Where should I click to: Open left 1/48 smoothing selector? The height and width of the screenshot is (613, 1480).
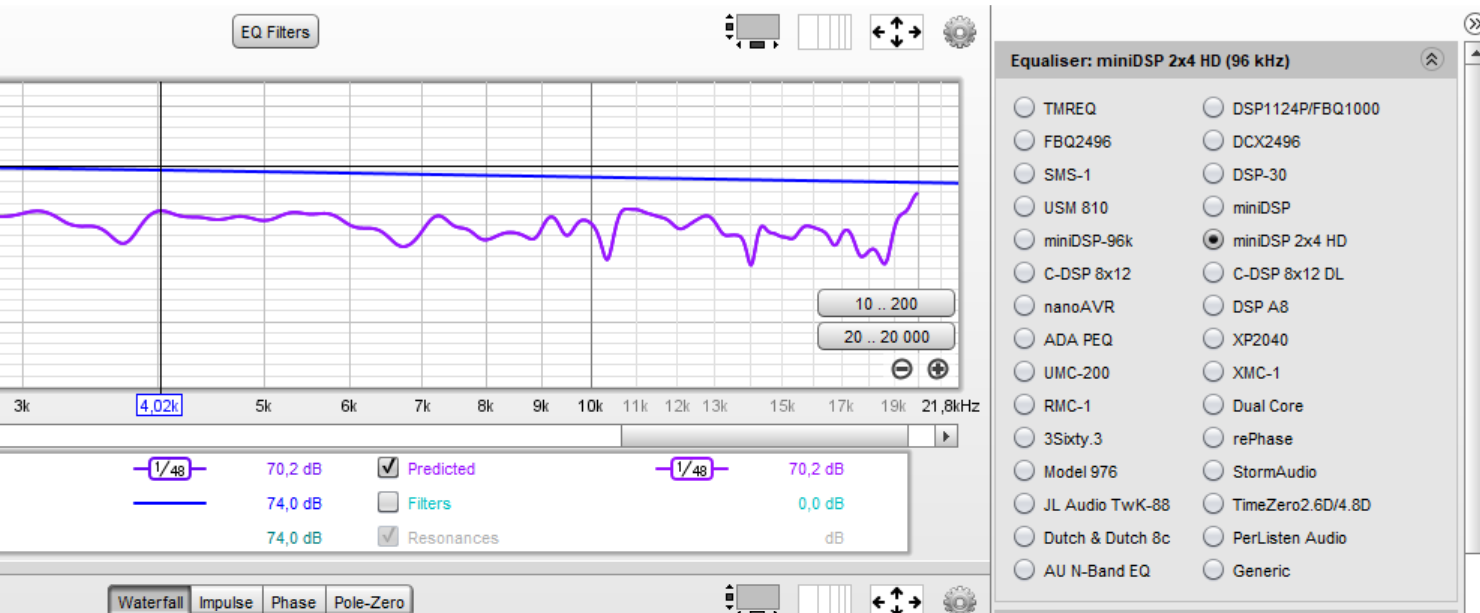pos(169,469)
